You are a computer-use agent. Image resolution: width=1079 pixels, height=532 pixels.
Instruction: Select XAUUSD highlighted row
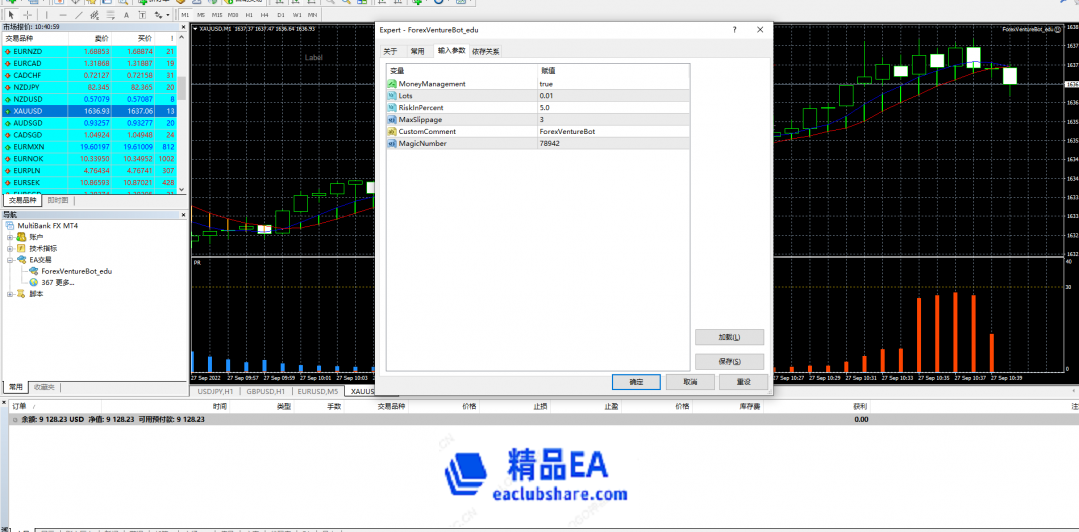point(89,110)
